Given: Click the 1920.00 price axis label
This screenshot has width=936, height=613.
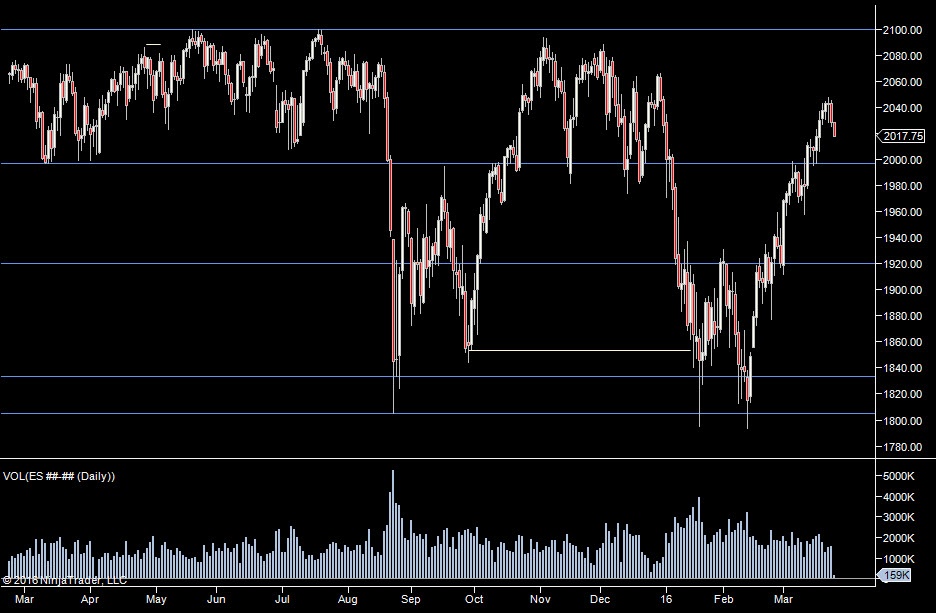Looking at the screenshot, I should pyautogui.click(x=902, y=264).
